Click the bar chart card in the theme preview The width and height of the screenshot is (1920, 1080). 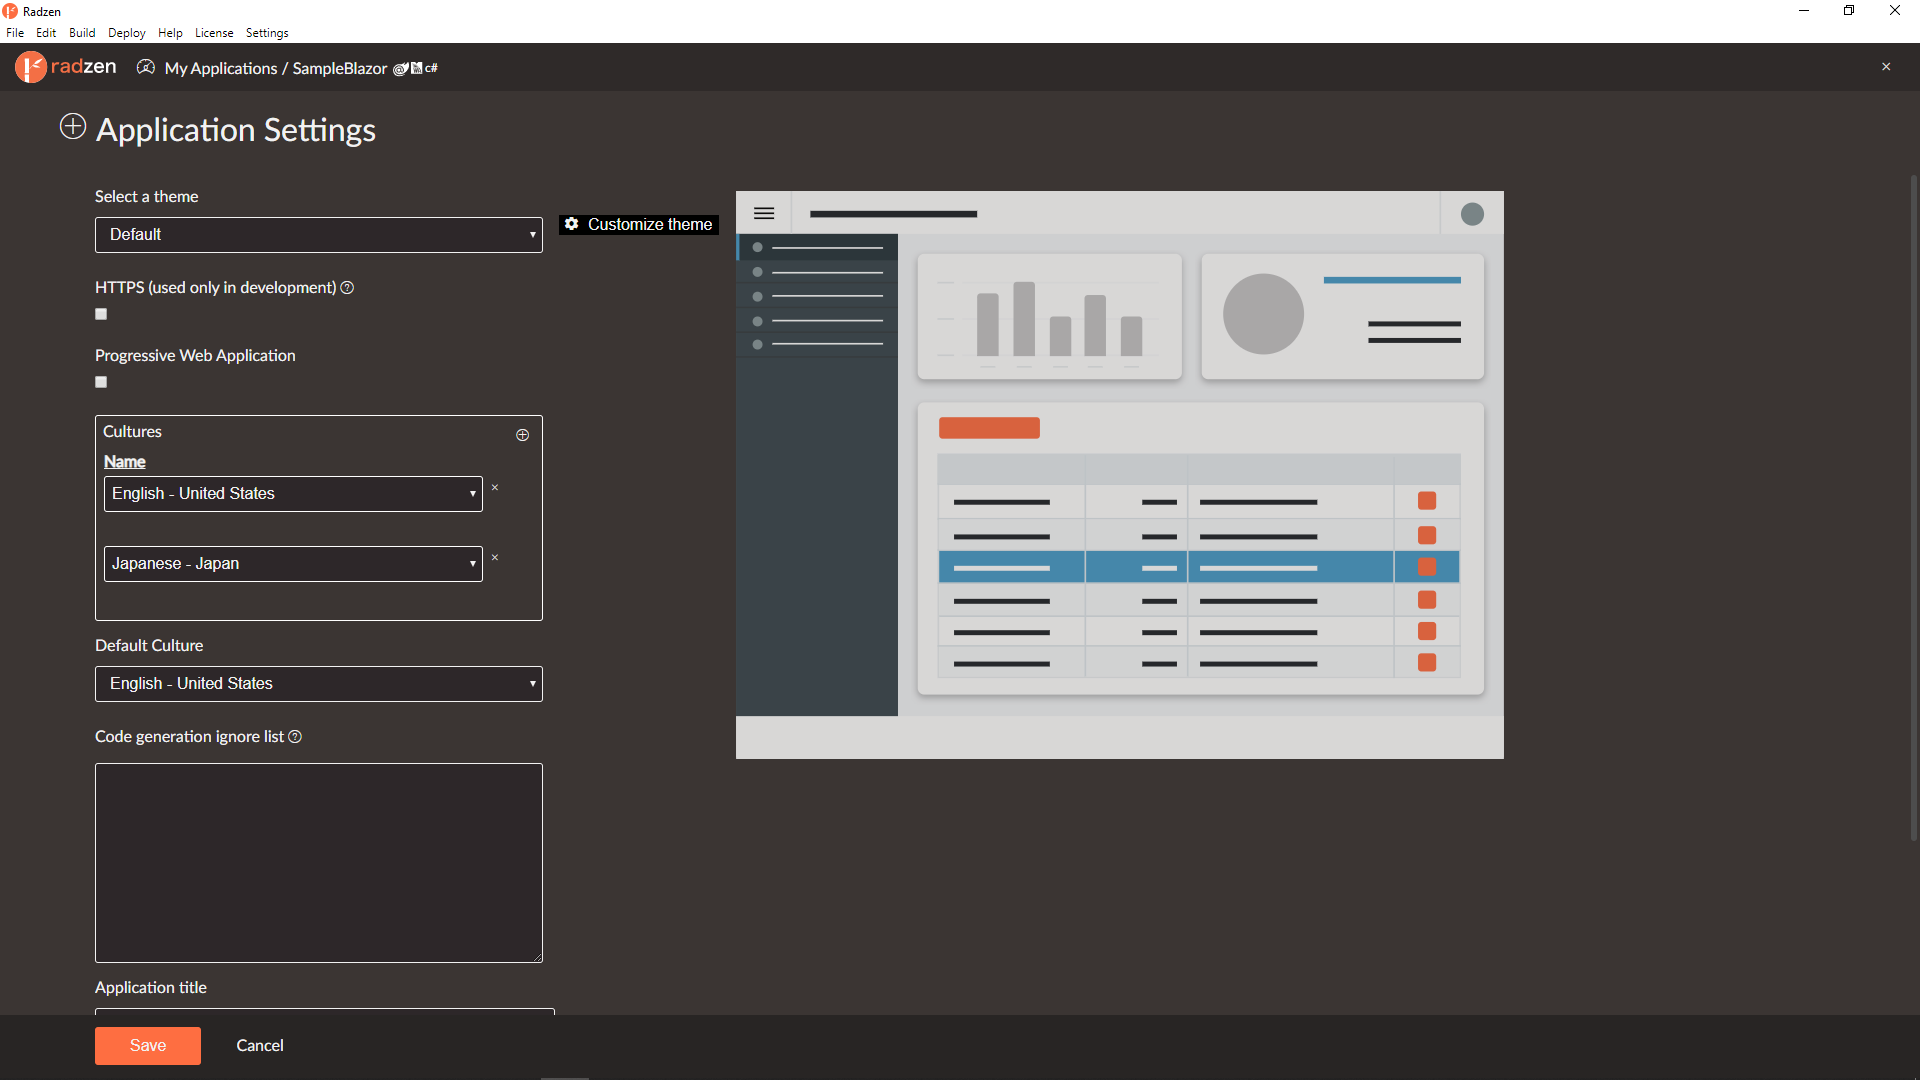point(1050,316)
